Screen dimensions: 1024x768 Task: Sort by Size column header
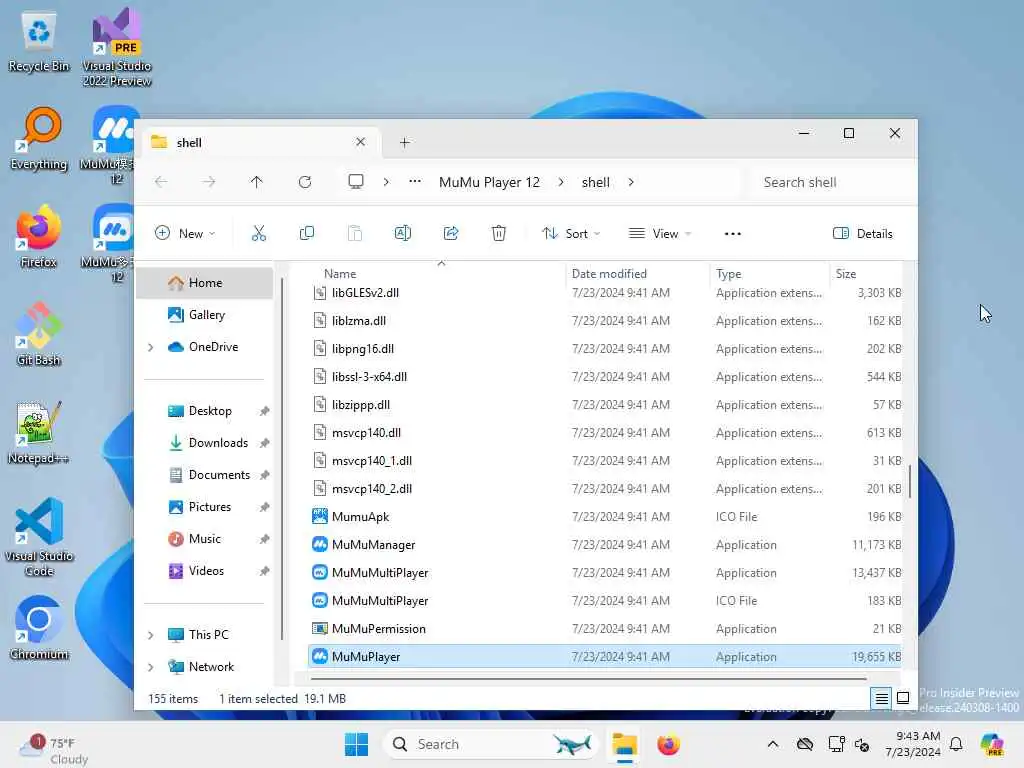pos(846,274)
